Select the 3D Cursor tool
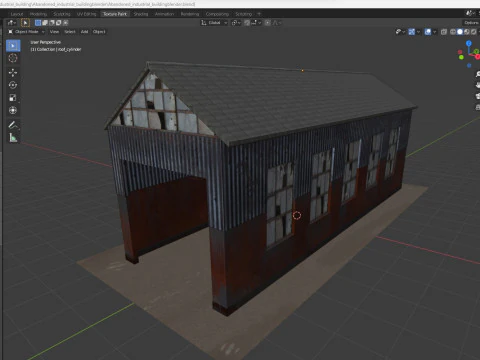The width and height of the screenshot is (480, 360). (13, 58)
